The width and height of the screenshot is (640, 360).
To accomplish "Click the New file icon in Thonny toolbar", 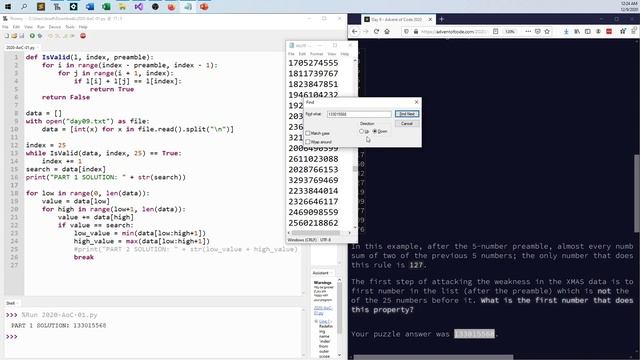I will (7, 36).
